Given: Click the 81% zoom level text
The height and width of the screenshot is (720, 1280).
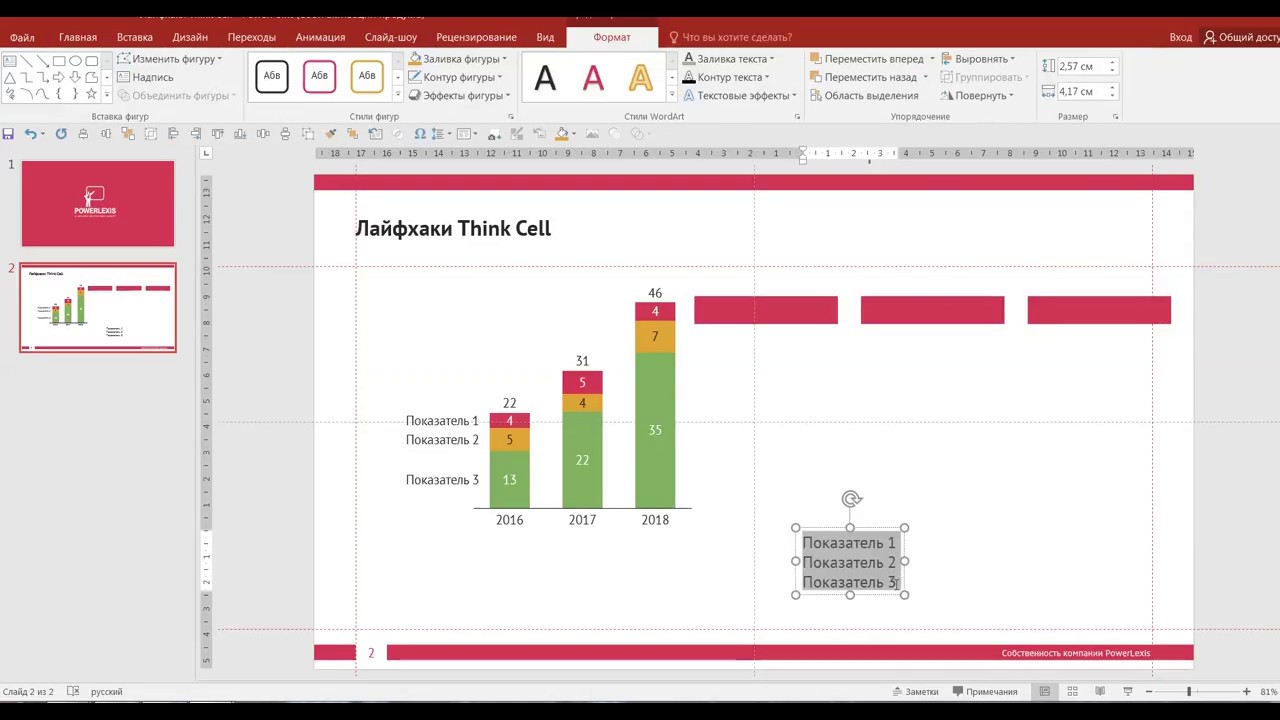Looking at the screenshot, I should click(x=1268, y=692).
